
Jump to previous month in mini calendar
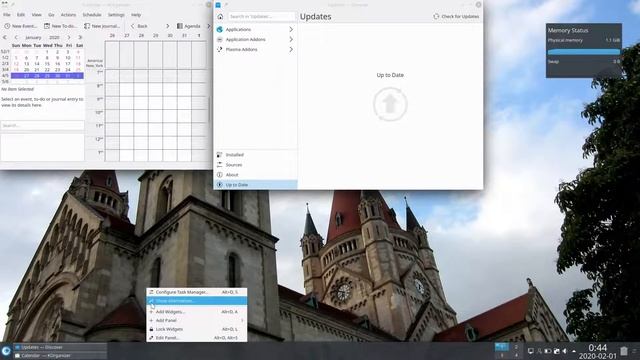click(16, 37)
